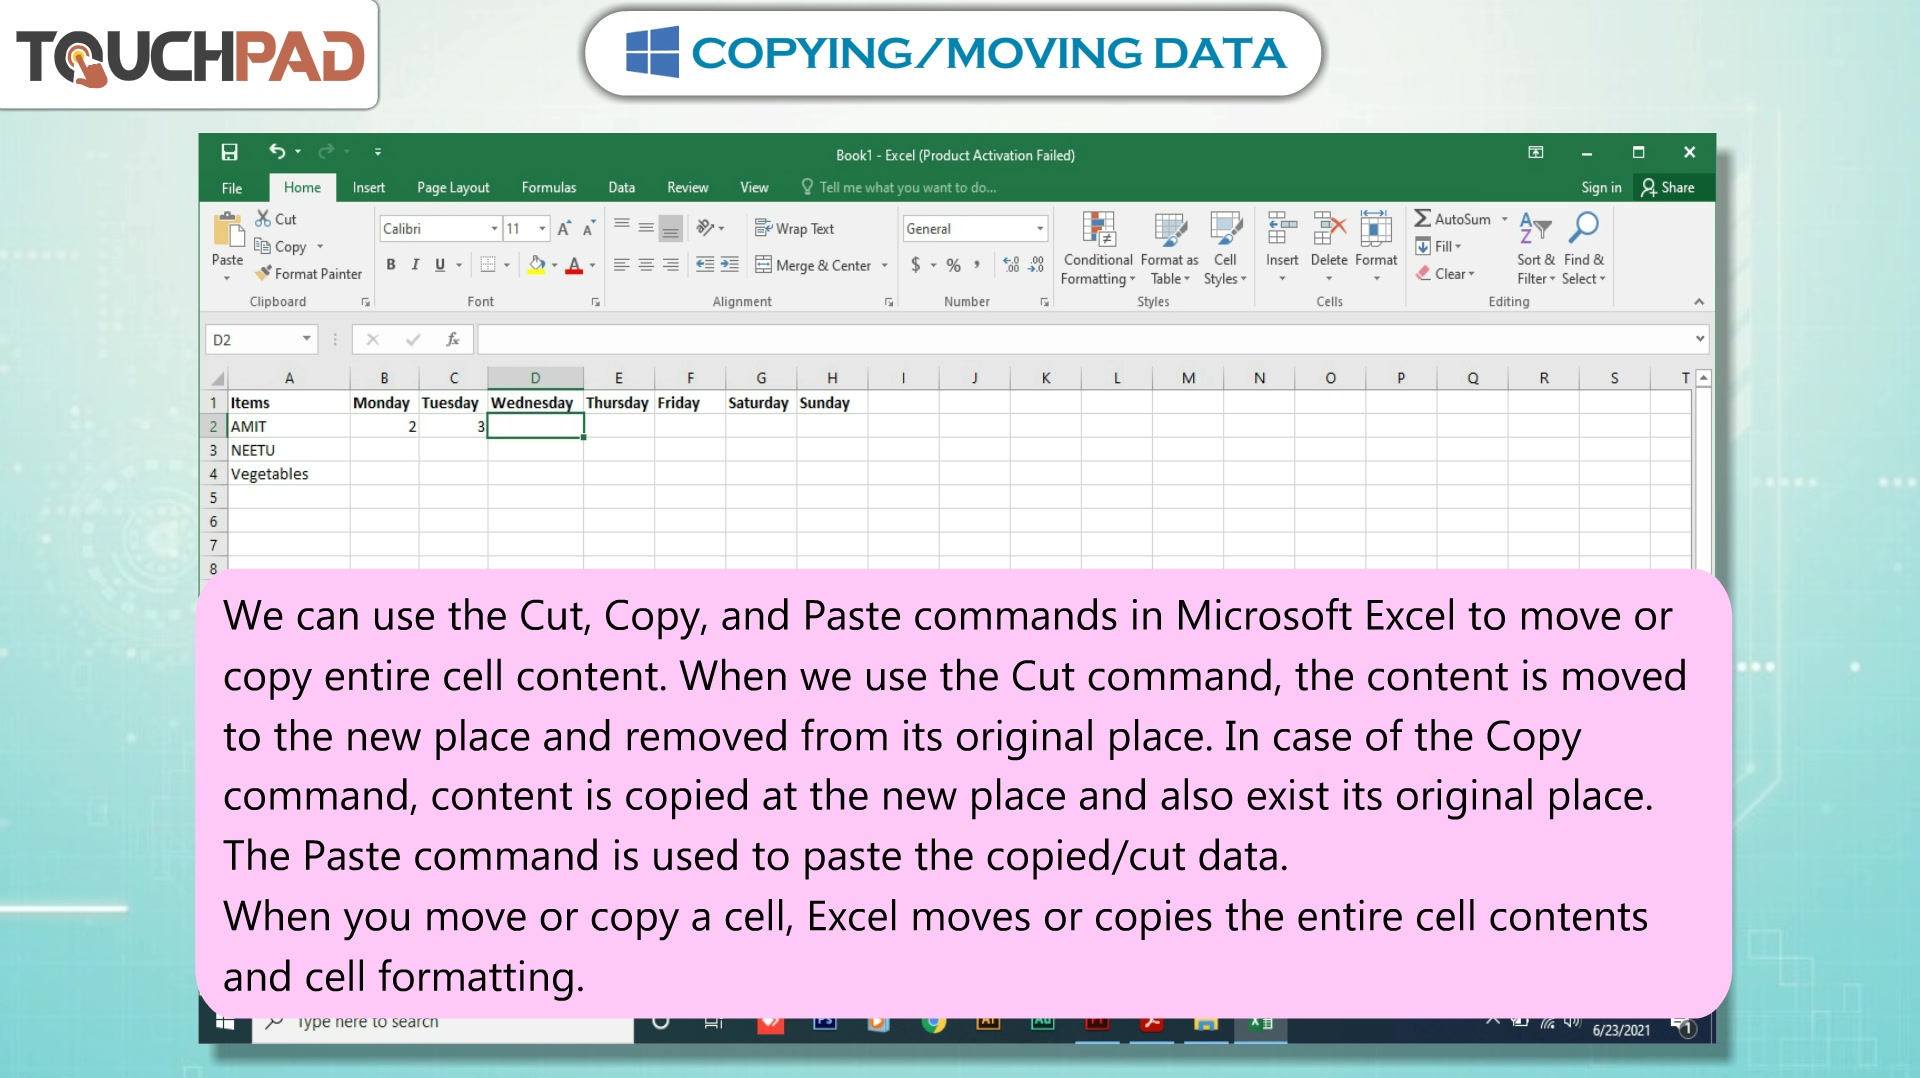Click the Save icon in the quick access toolbar
The image size is (1920, 1078).
click(x=229, y=152)
